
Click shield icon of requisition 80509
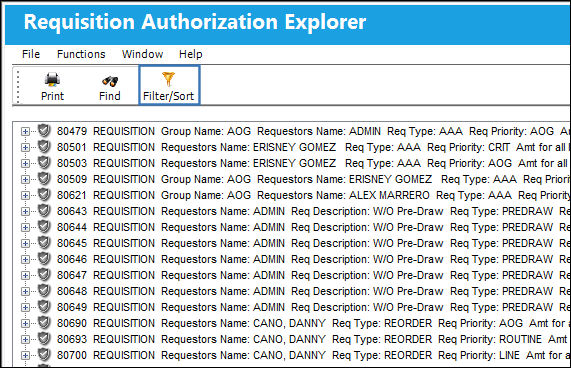[x=44, y=178]
